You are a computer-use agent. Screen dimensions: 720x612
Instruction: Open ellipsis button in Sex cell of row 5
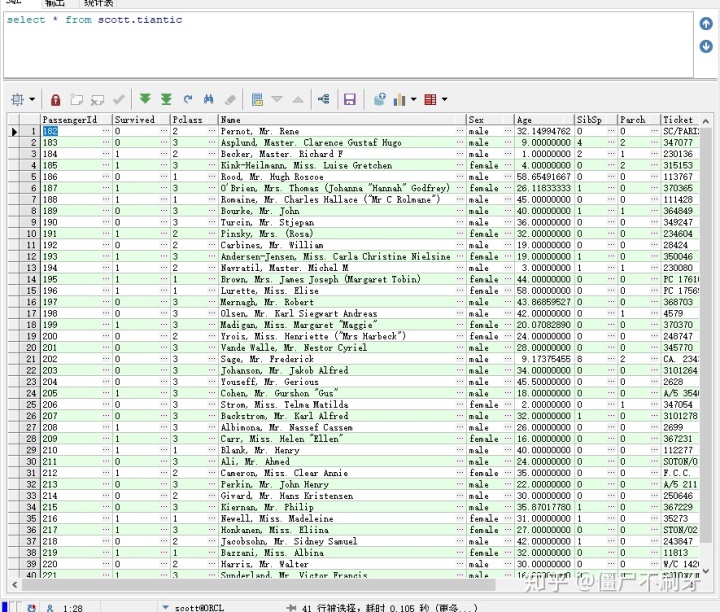[x=508, y=177]
